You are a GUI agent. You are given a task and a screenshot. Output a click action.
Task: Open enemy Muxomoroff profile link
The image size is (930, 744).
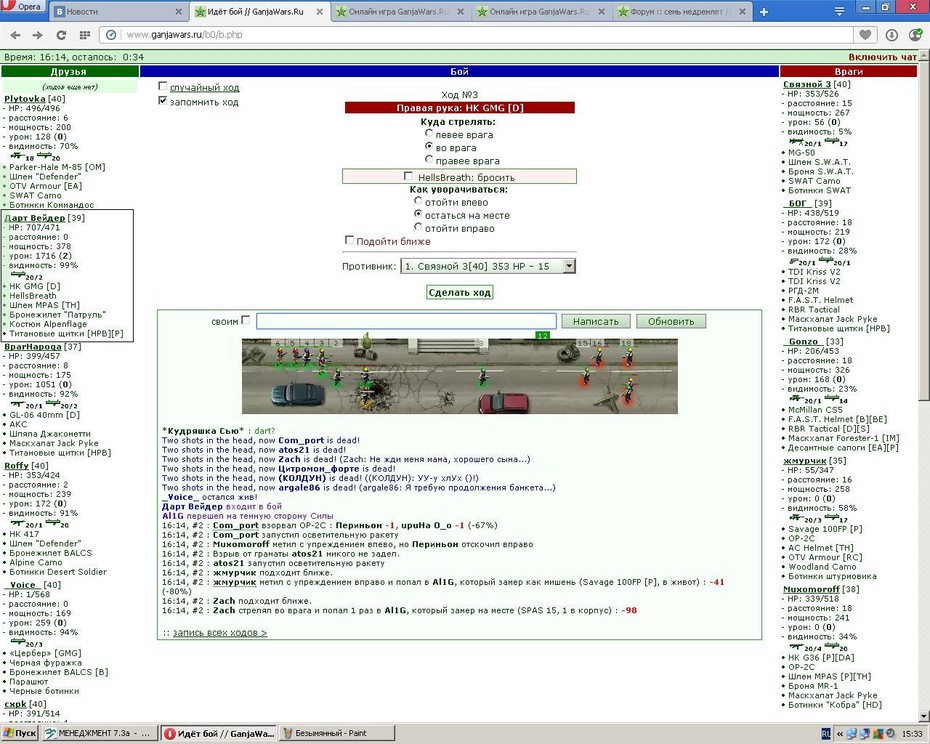(811, 589)
